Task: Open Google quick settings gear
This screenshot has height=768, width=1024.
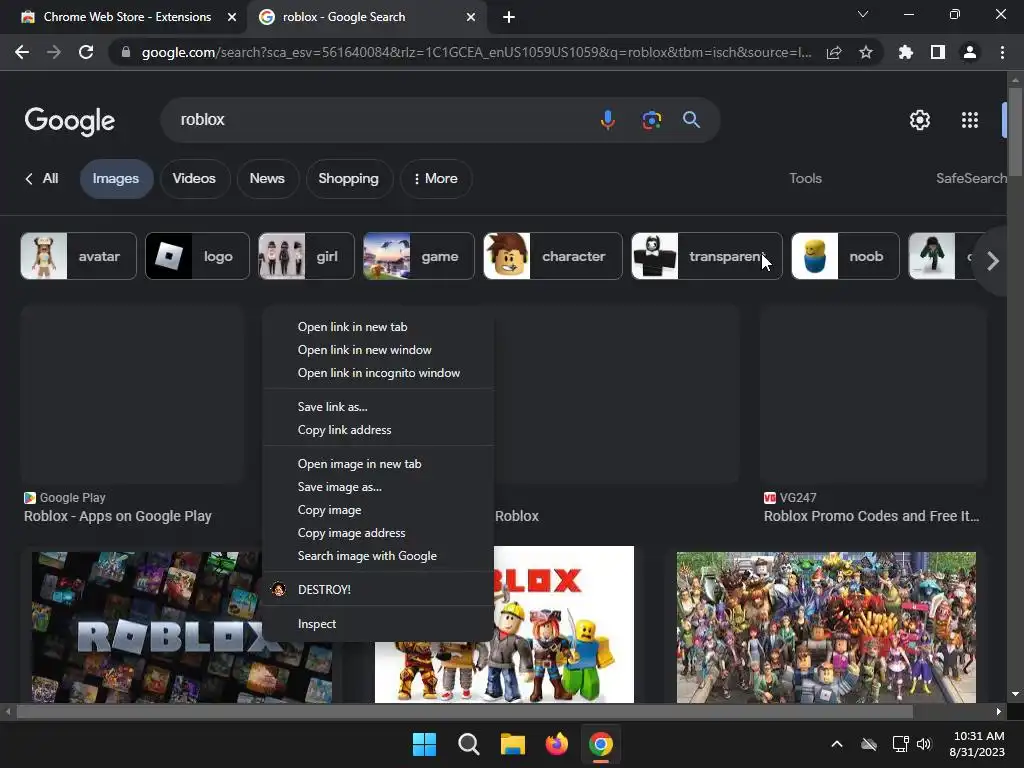Action: pyautogui.click(x=920, y=120)
